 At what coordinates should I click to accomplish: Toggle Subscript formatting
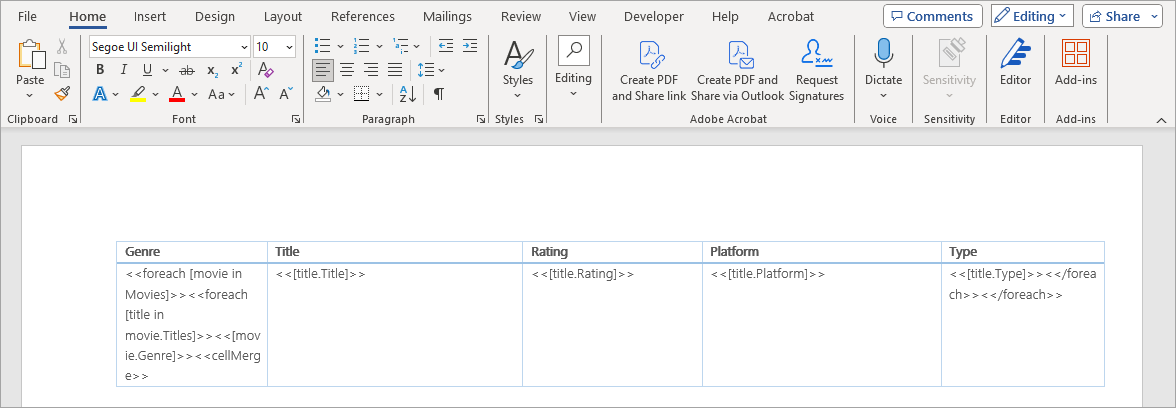pyautogui.click(x=212, y=70)
